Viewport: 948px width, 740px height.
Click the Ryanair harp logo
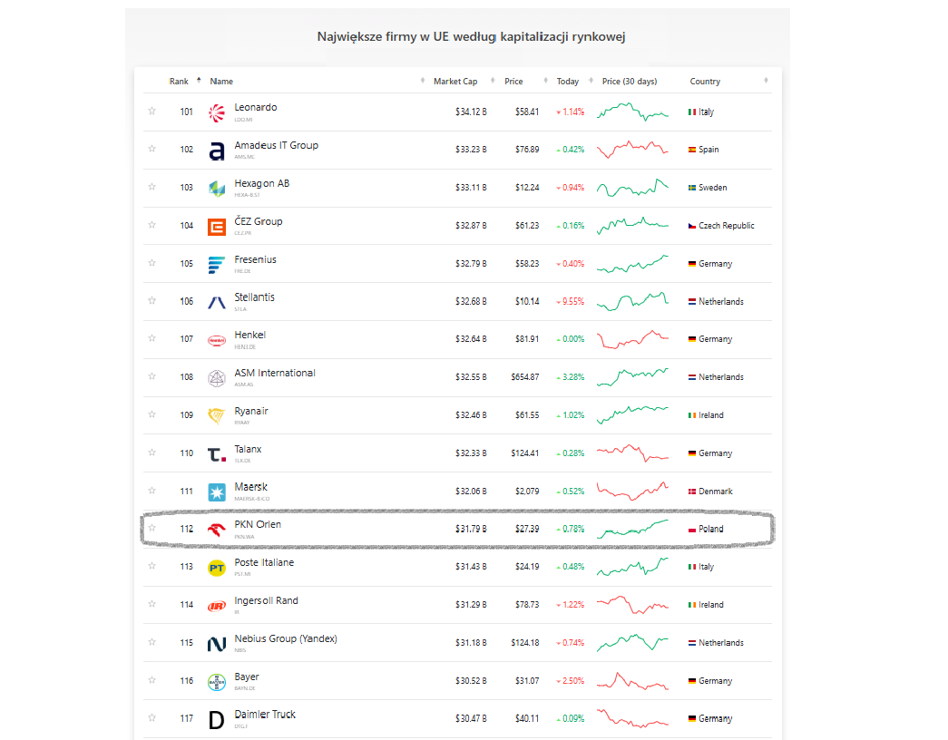point(216,416)
